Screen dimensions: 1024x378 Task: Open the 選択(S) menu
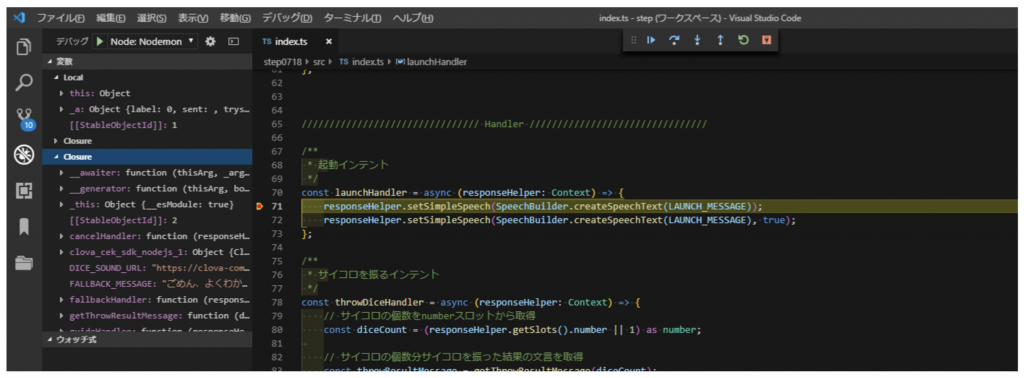click(151, 18)
